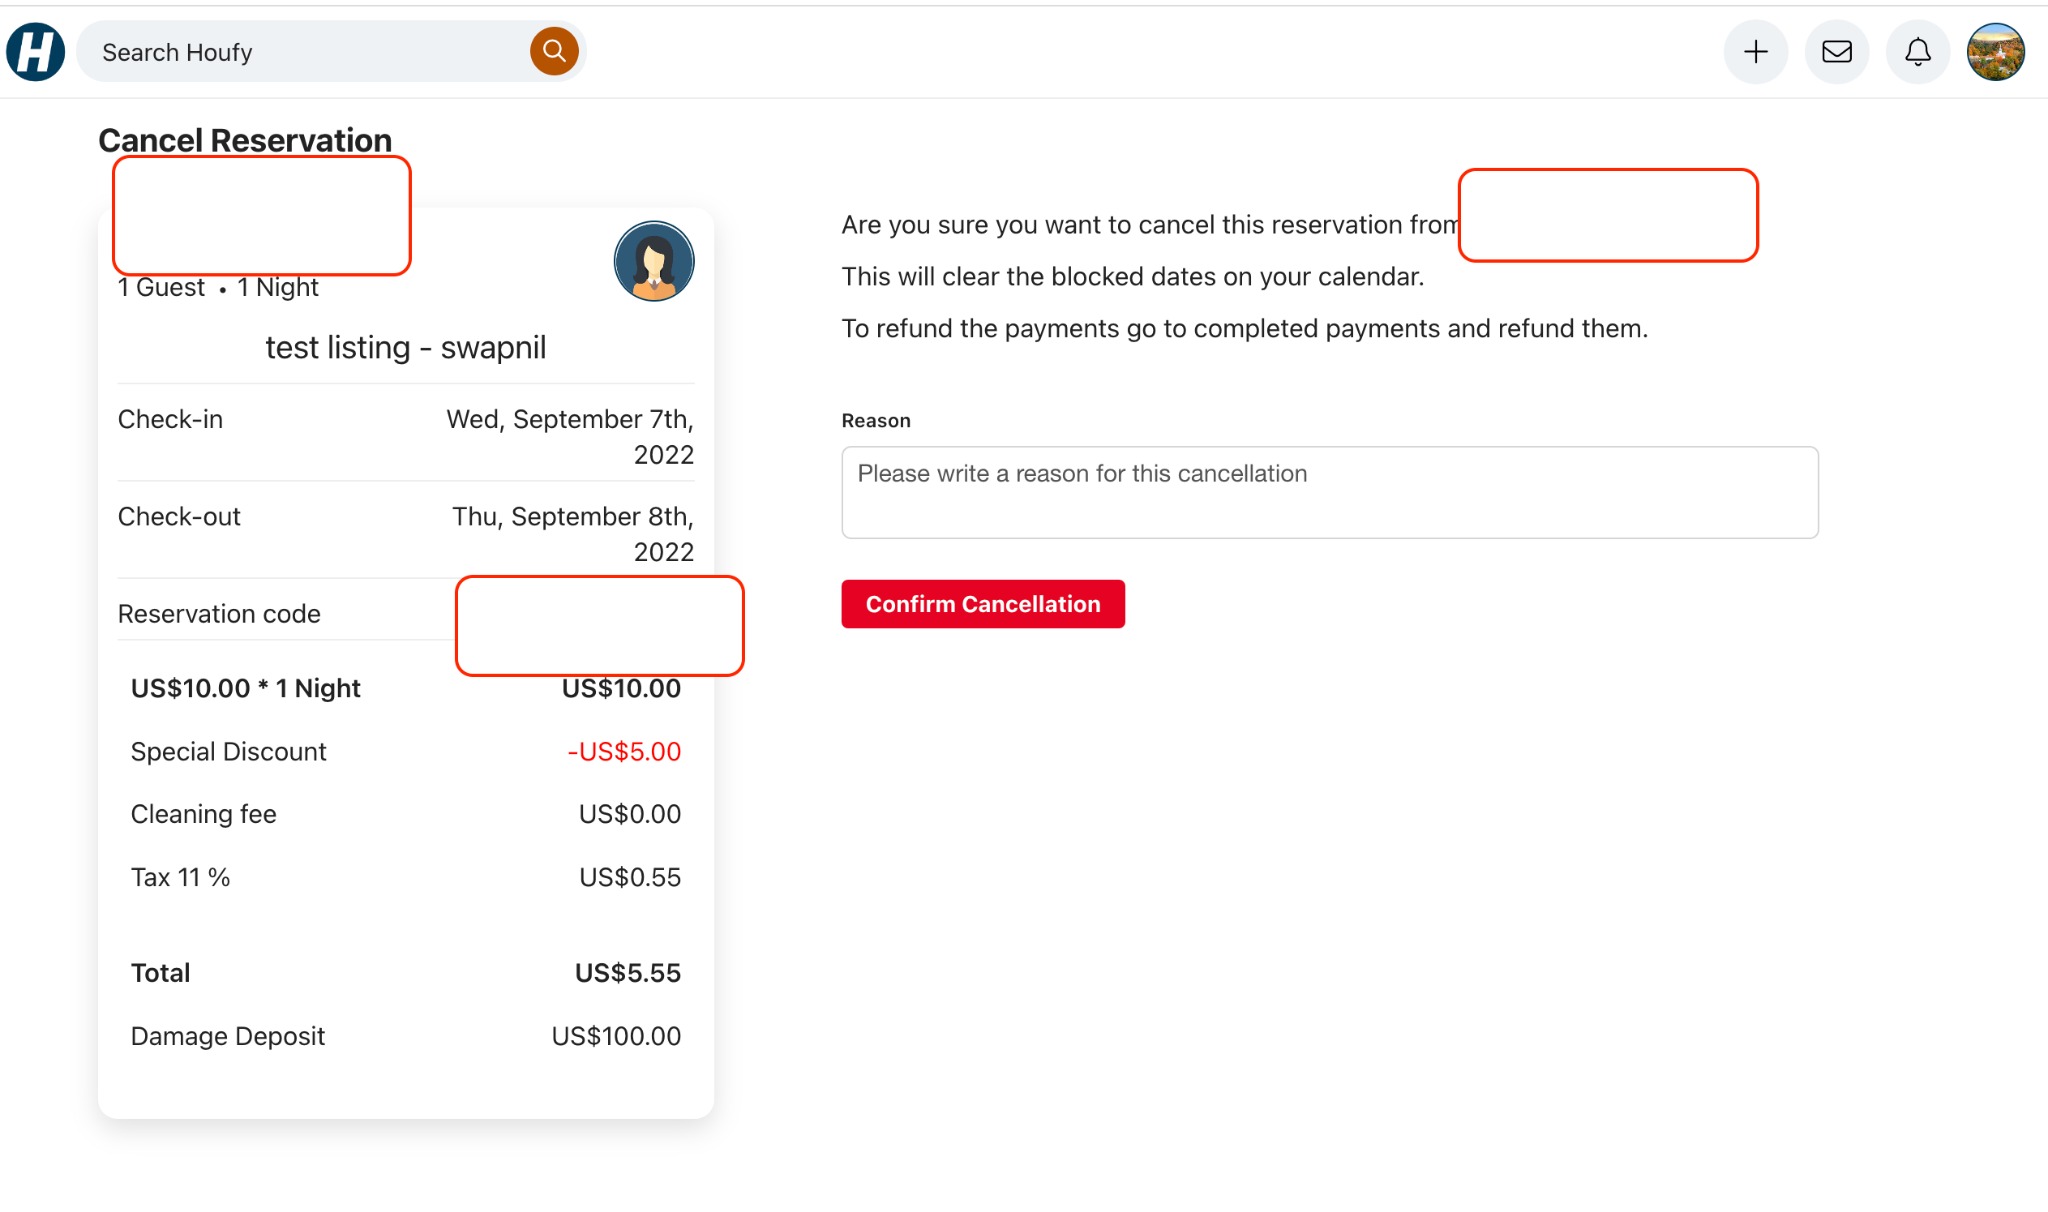
Task: Click the search magnifier button
Action: (554, 50)
